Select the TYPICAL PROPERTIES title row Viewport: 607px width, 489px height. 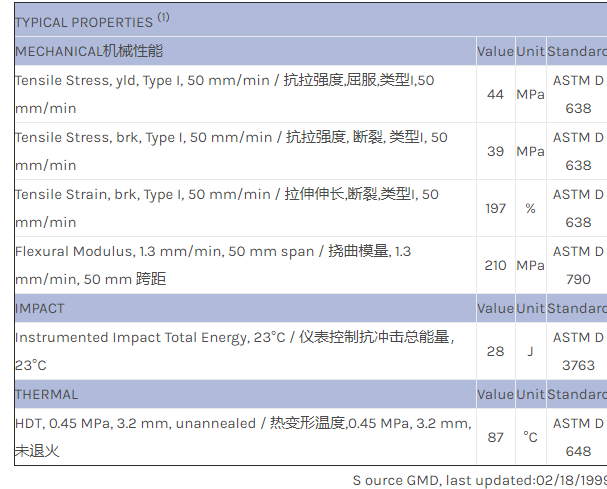[85, 21]
